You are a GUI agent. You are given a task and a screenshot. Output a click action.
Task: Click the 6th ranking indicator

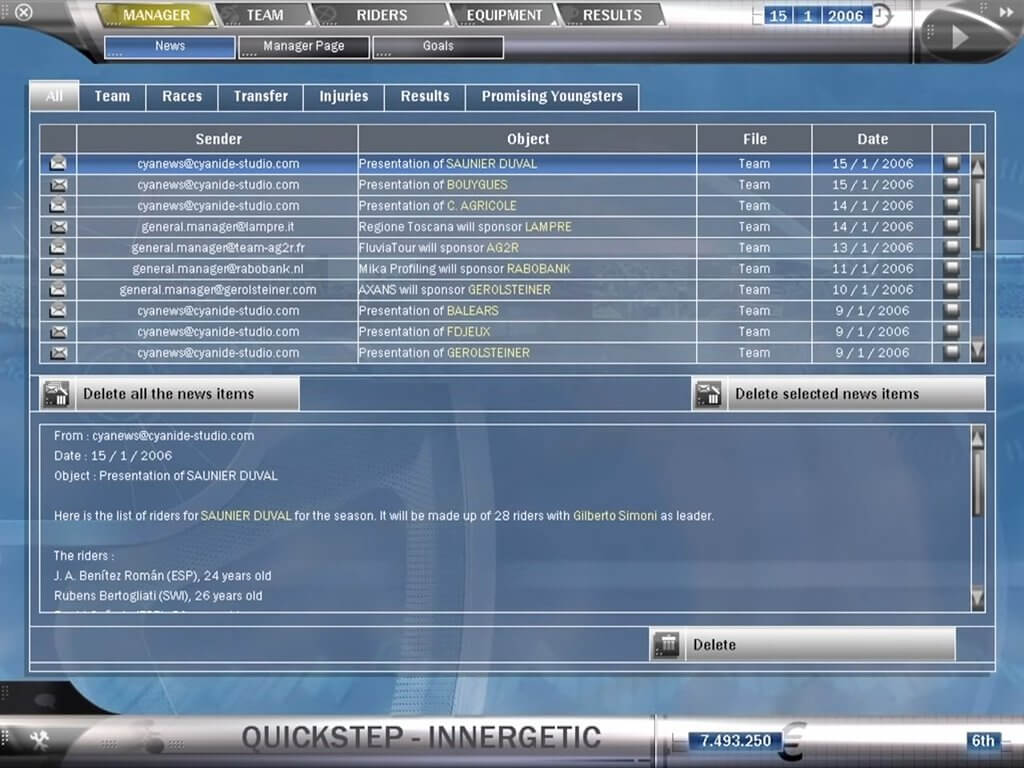pyautogui.click(x=982, y=741)
